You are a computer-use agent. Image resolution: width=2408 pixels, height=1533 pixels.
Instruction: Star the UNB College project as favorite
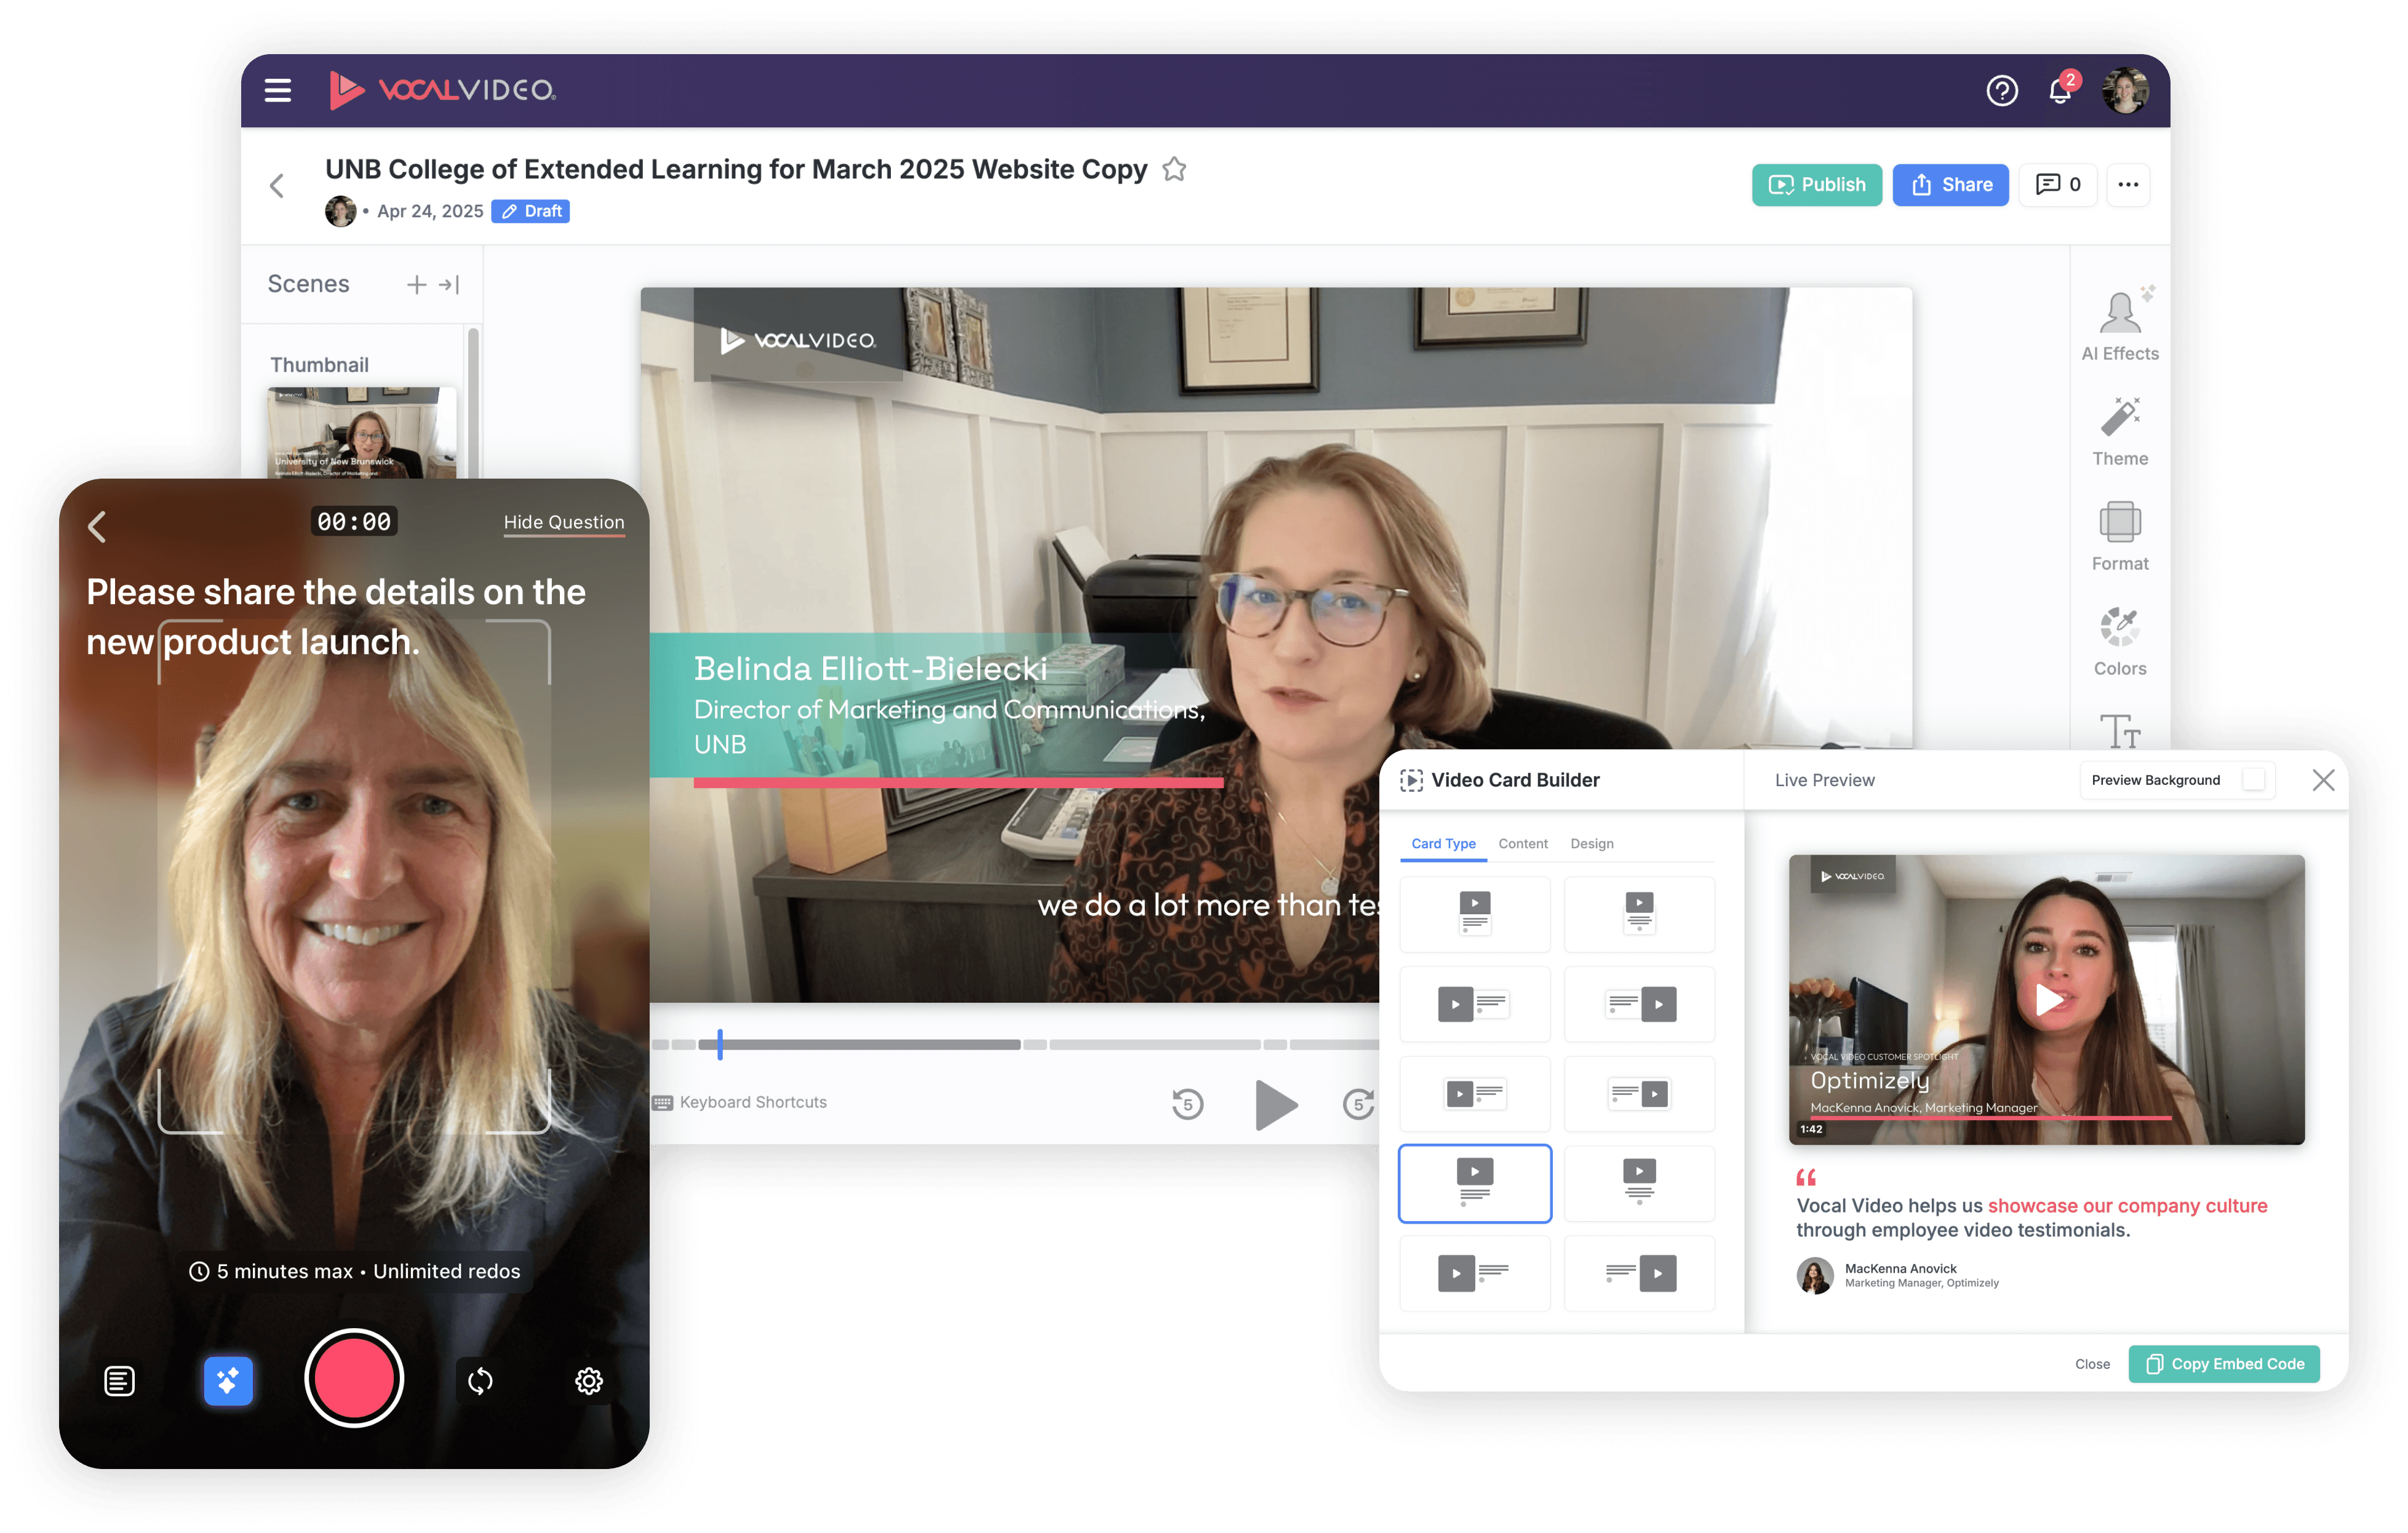coord(1174,170)
